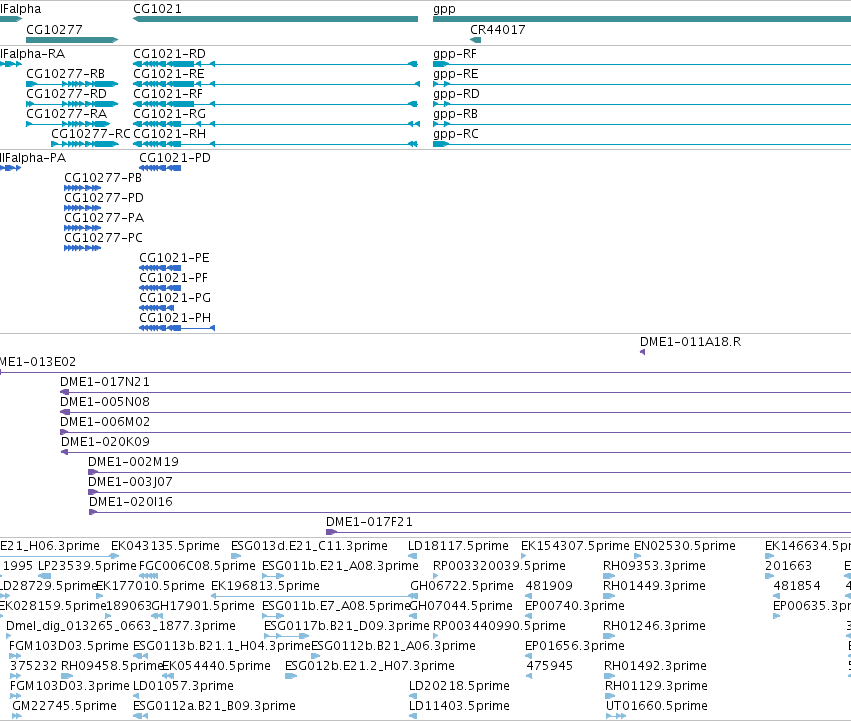
Task: Click EST RH01449.3prime
Action: tap(609, 596)
